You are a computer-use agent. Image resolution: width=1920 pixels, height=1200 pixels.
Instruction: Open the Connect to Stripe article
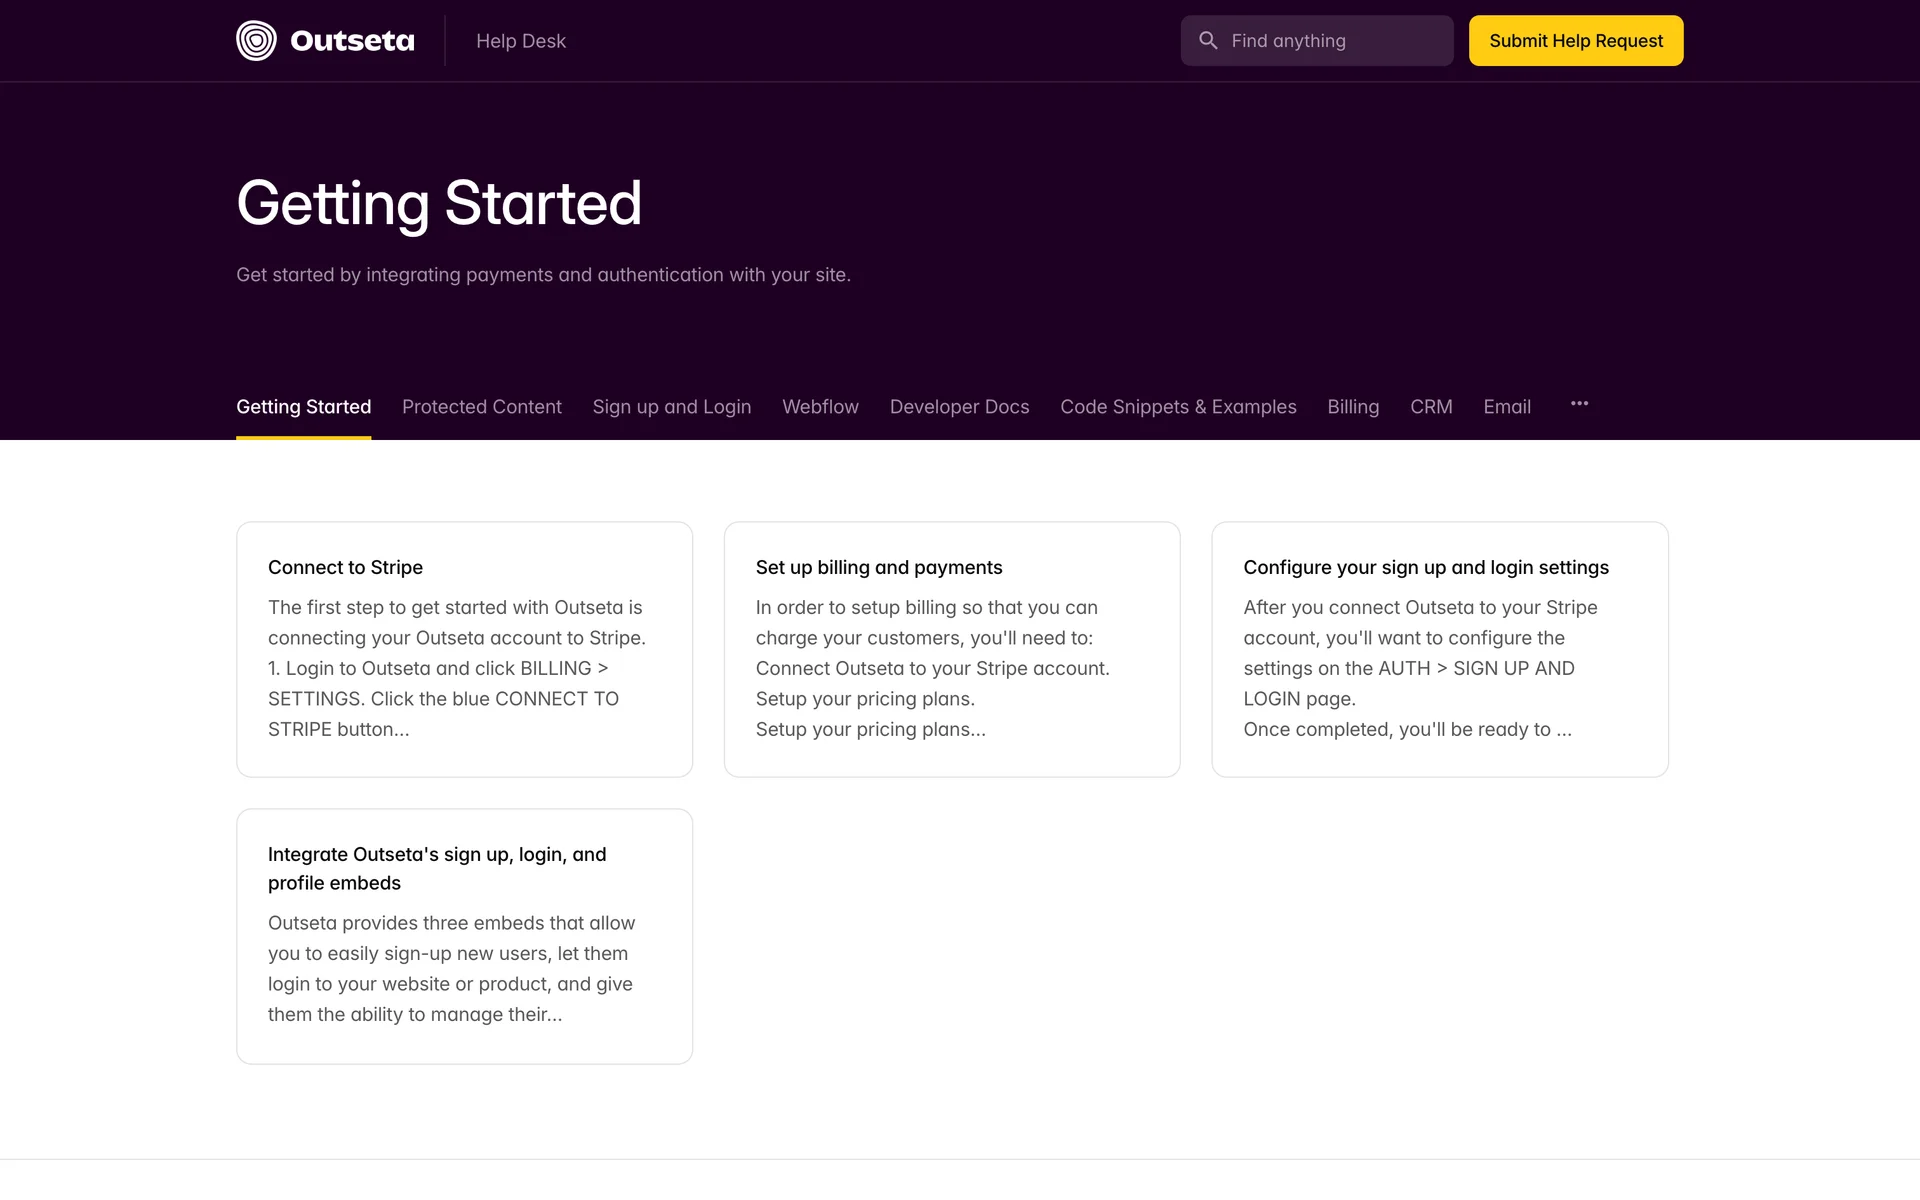[464, 649]
